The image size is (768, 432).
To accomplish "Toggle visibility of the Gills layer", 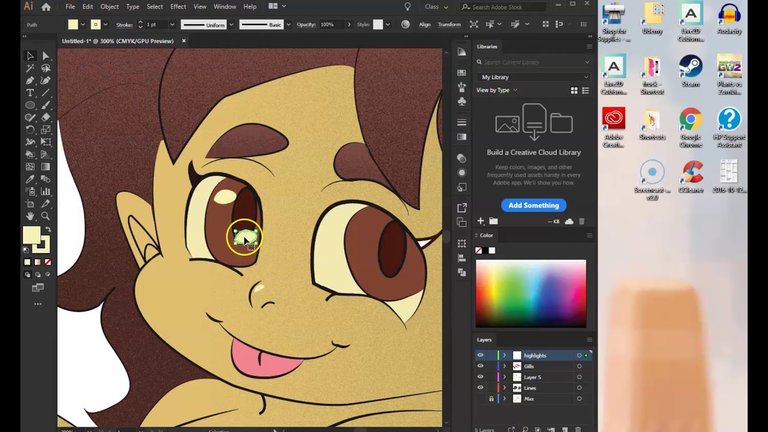I will pyautogui.click(x=480, y=366).
